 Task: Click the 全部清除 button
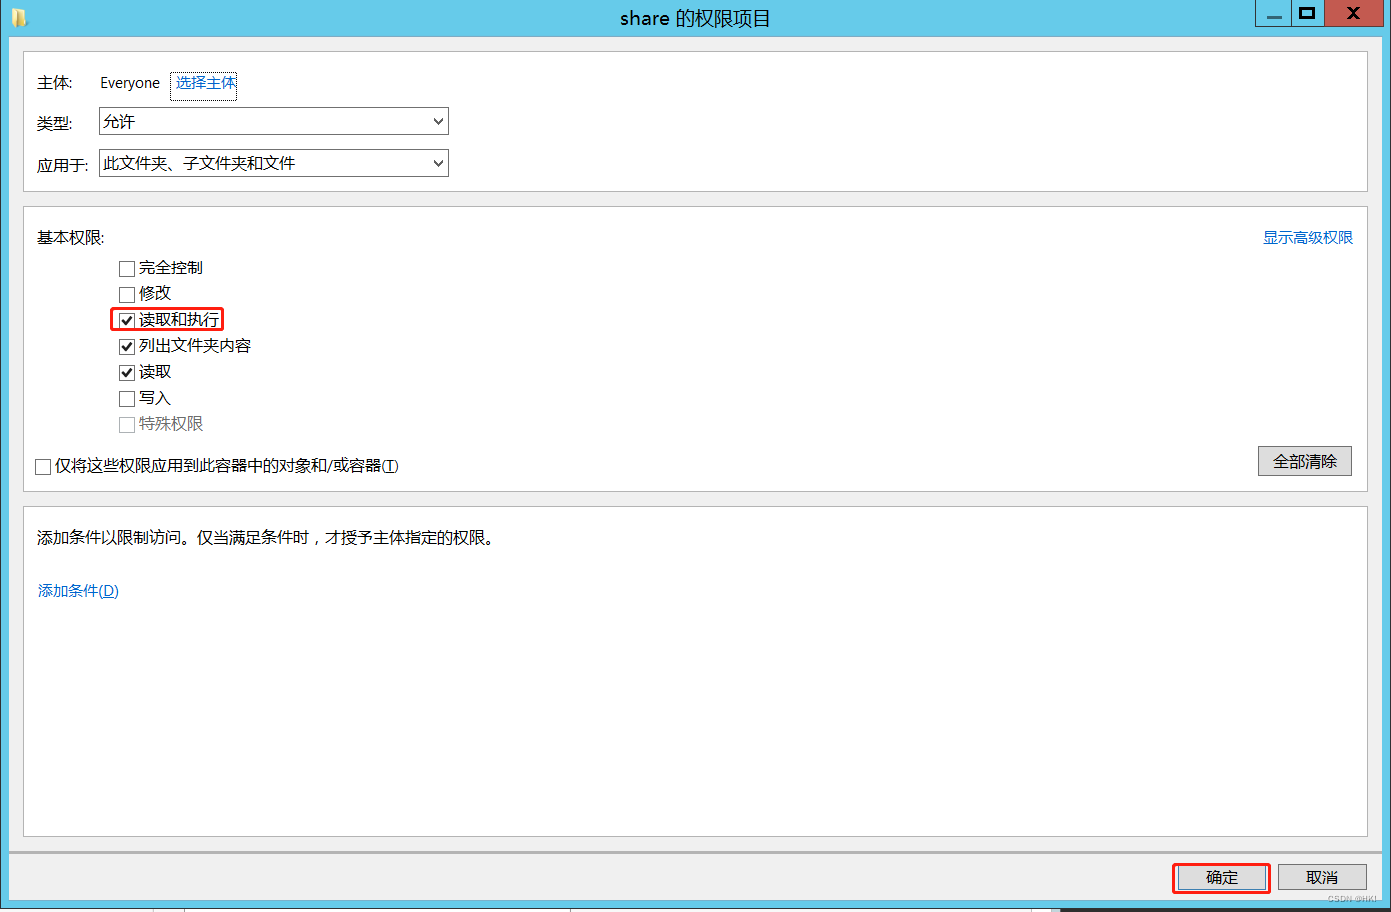(1304, 461)
